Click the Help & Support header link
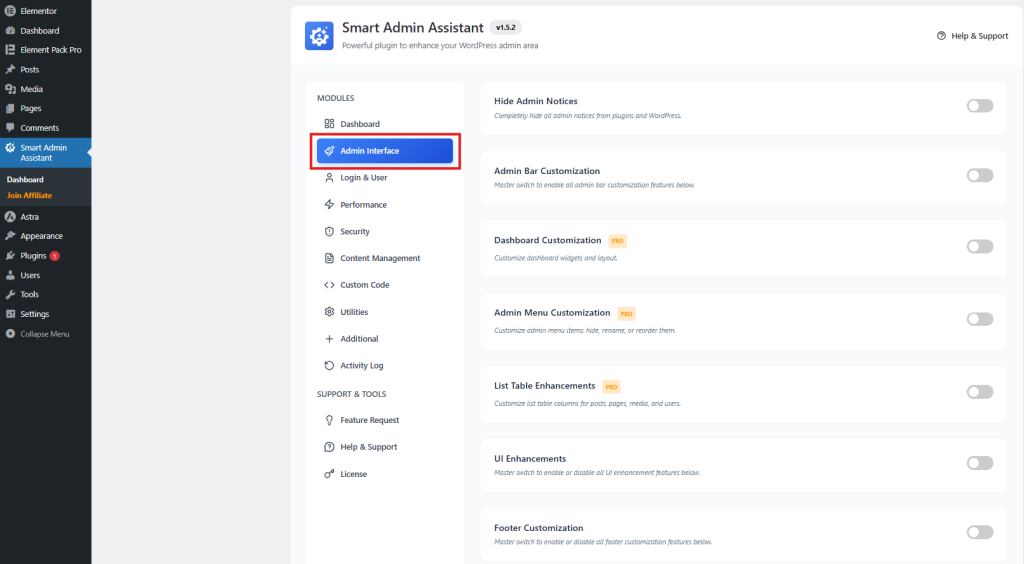1024x564 pixels. coord(972,36)
